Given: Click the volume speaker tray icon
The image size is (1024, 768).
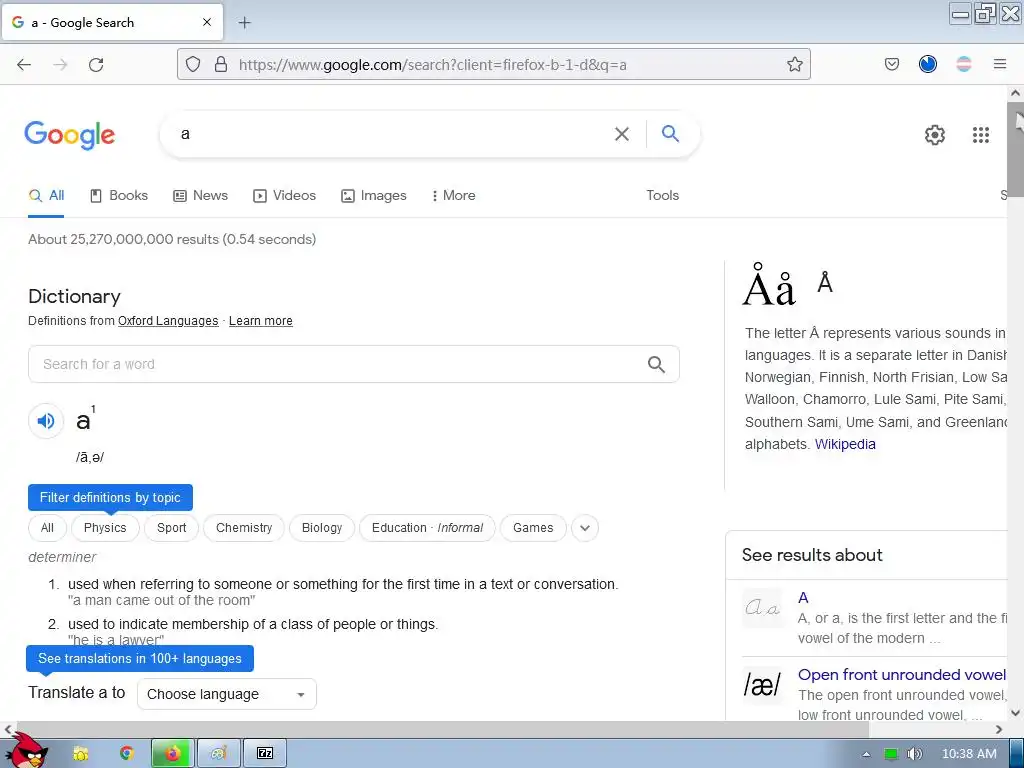Looking at the screenshot, I should (914, 754).
